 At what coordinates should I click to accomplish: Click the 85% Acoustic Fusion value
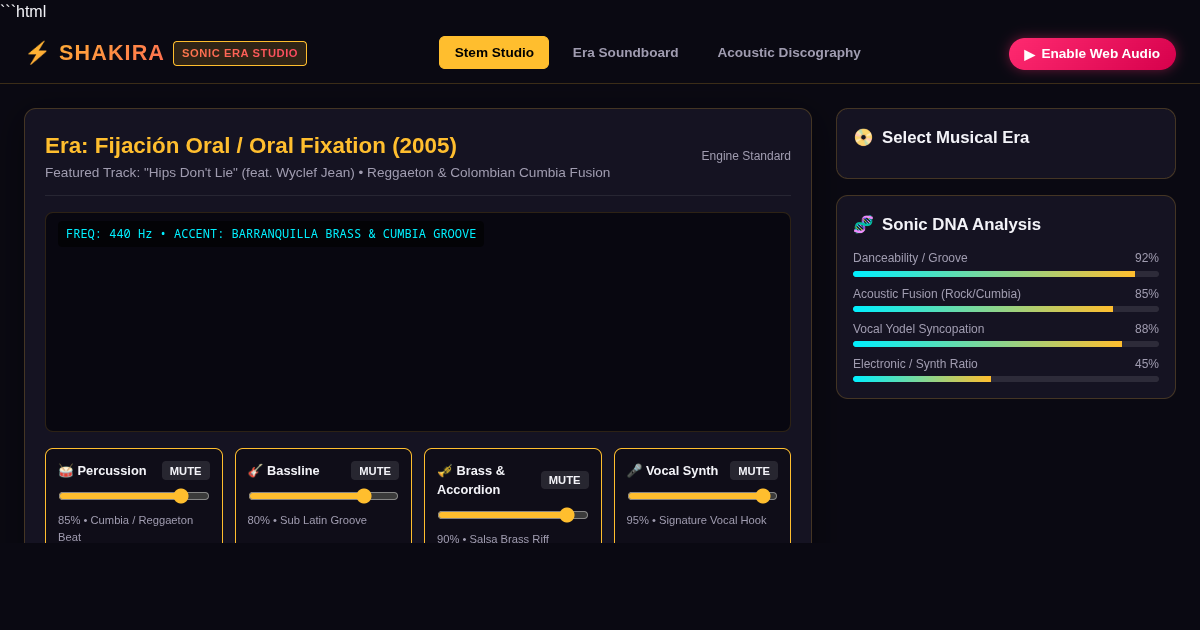(1147, 294)
